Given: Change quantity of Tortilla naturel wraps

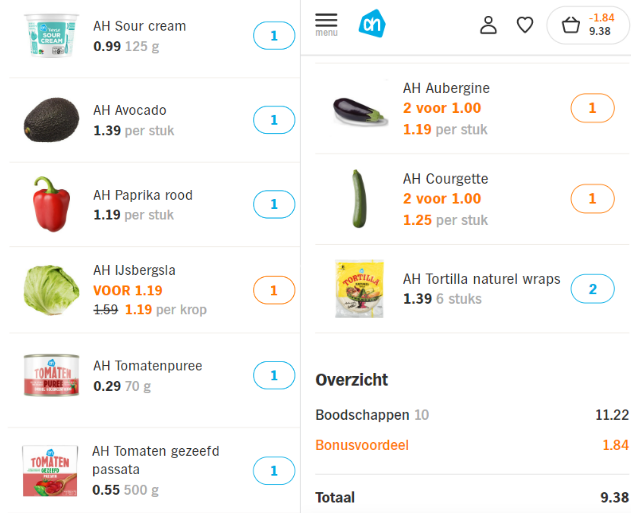Looking at the screenshot, I should [x=592, y=289].
